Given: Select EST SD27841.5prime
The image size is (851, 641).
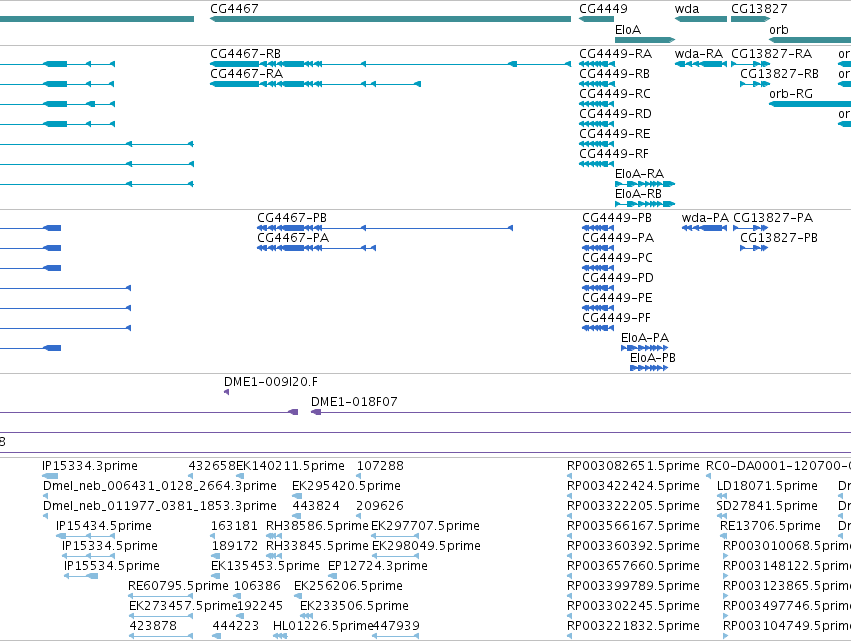Looking at the screenshot, I should tap(722, 516).
